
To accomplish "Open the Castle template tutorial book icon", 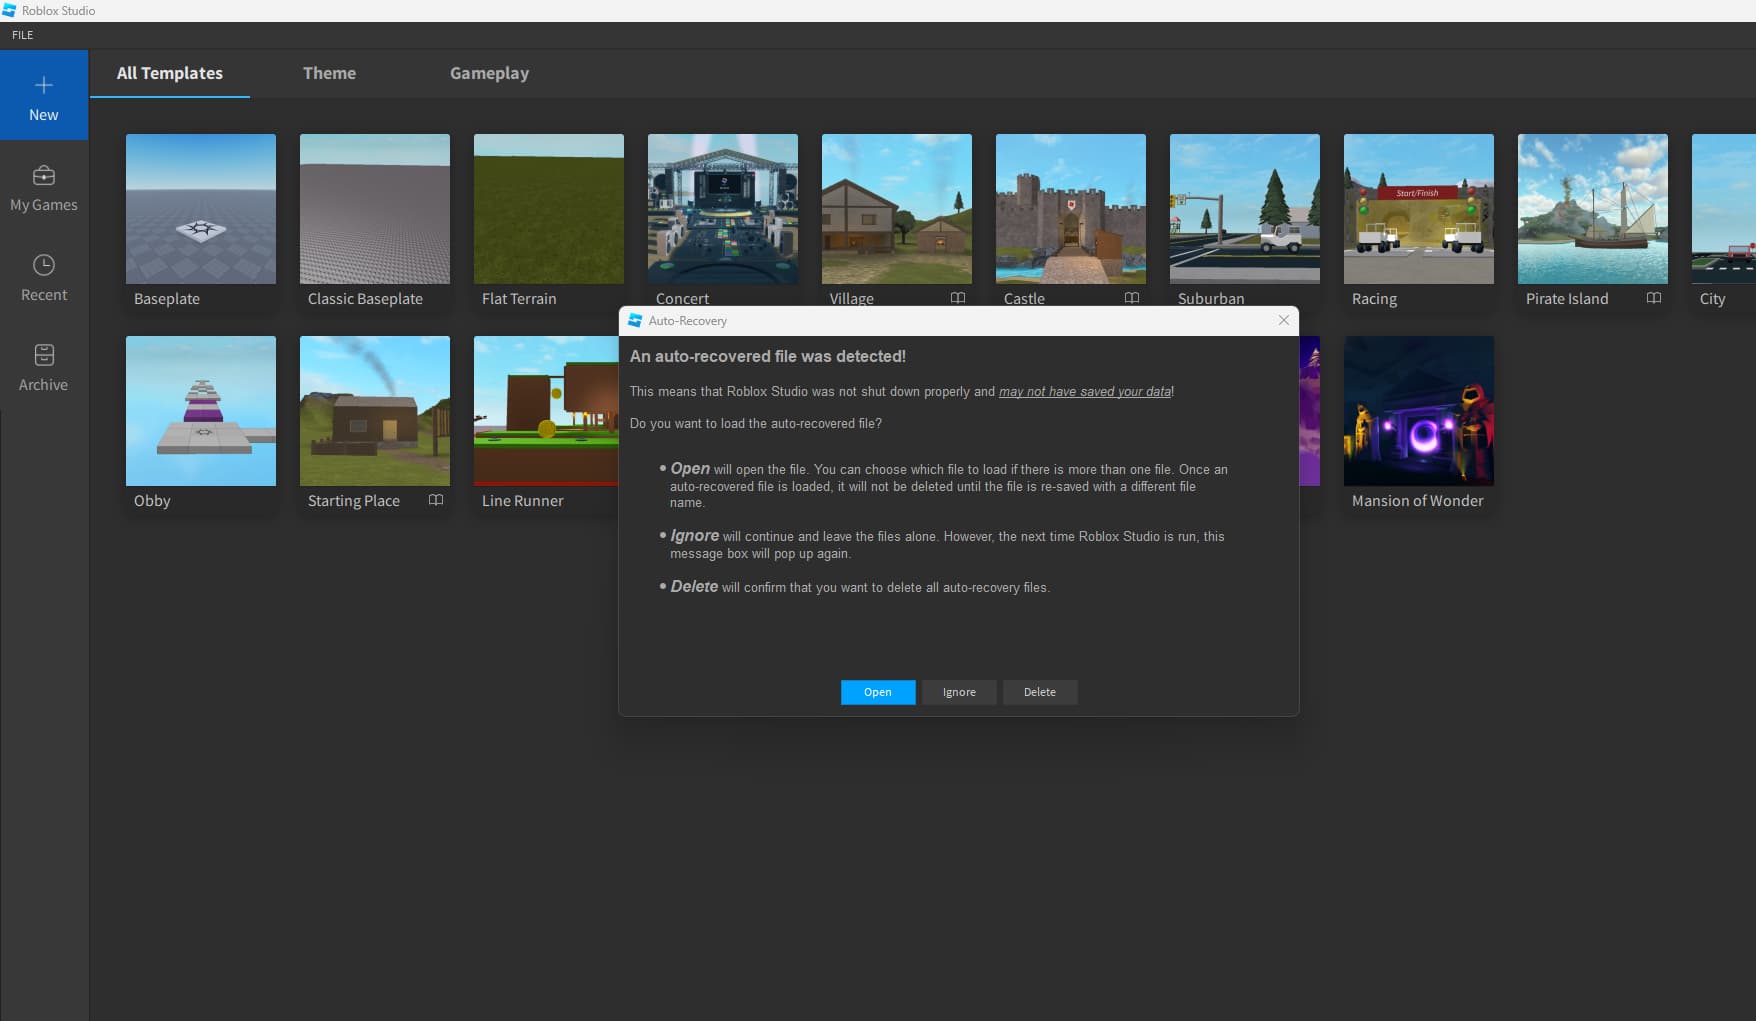I will click(x=1131, y=298).
